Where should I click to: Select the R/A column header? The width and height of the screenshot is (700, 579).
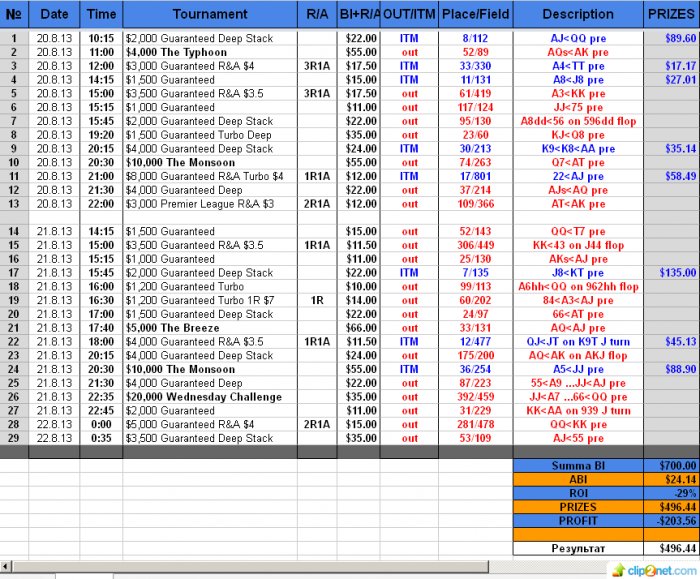pyautogui.click(x=317, y=14)
